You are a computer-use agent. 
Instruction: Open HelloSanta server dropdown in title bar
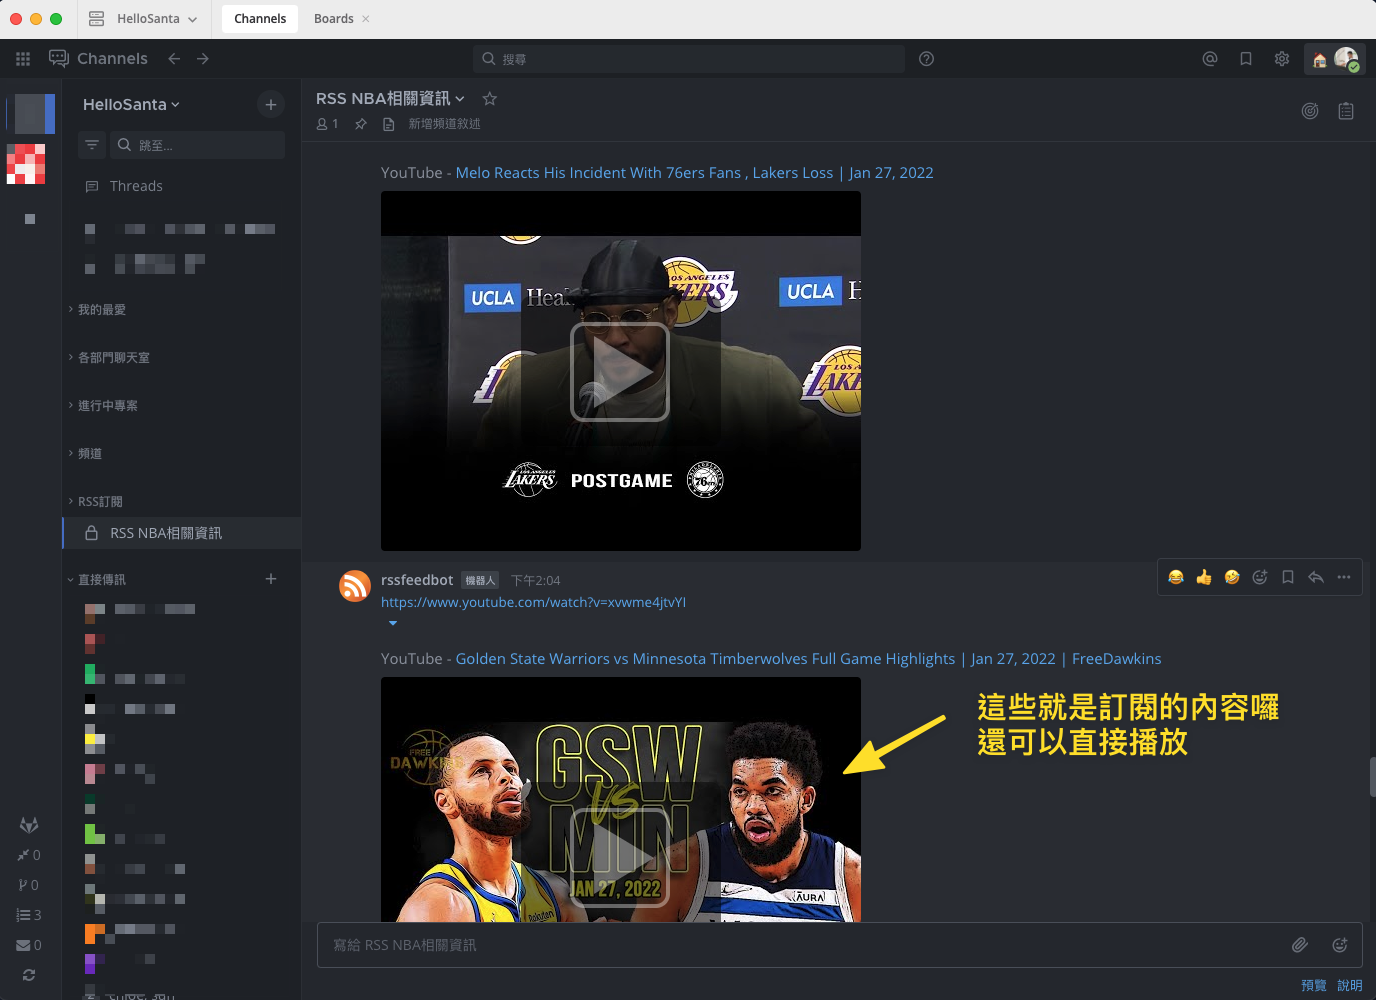(143, 19)
